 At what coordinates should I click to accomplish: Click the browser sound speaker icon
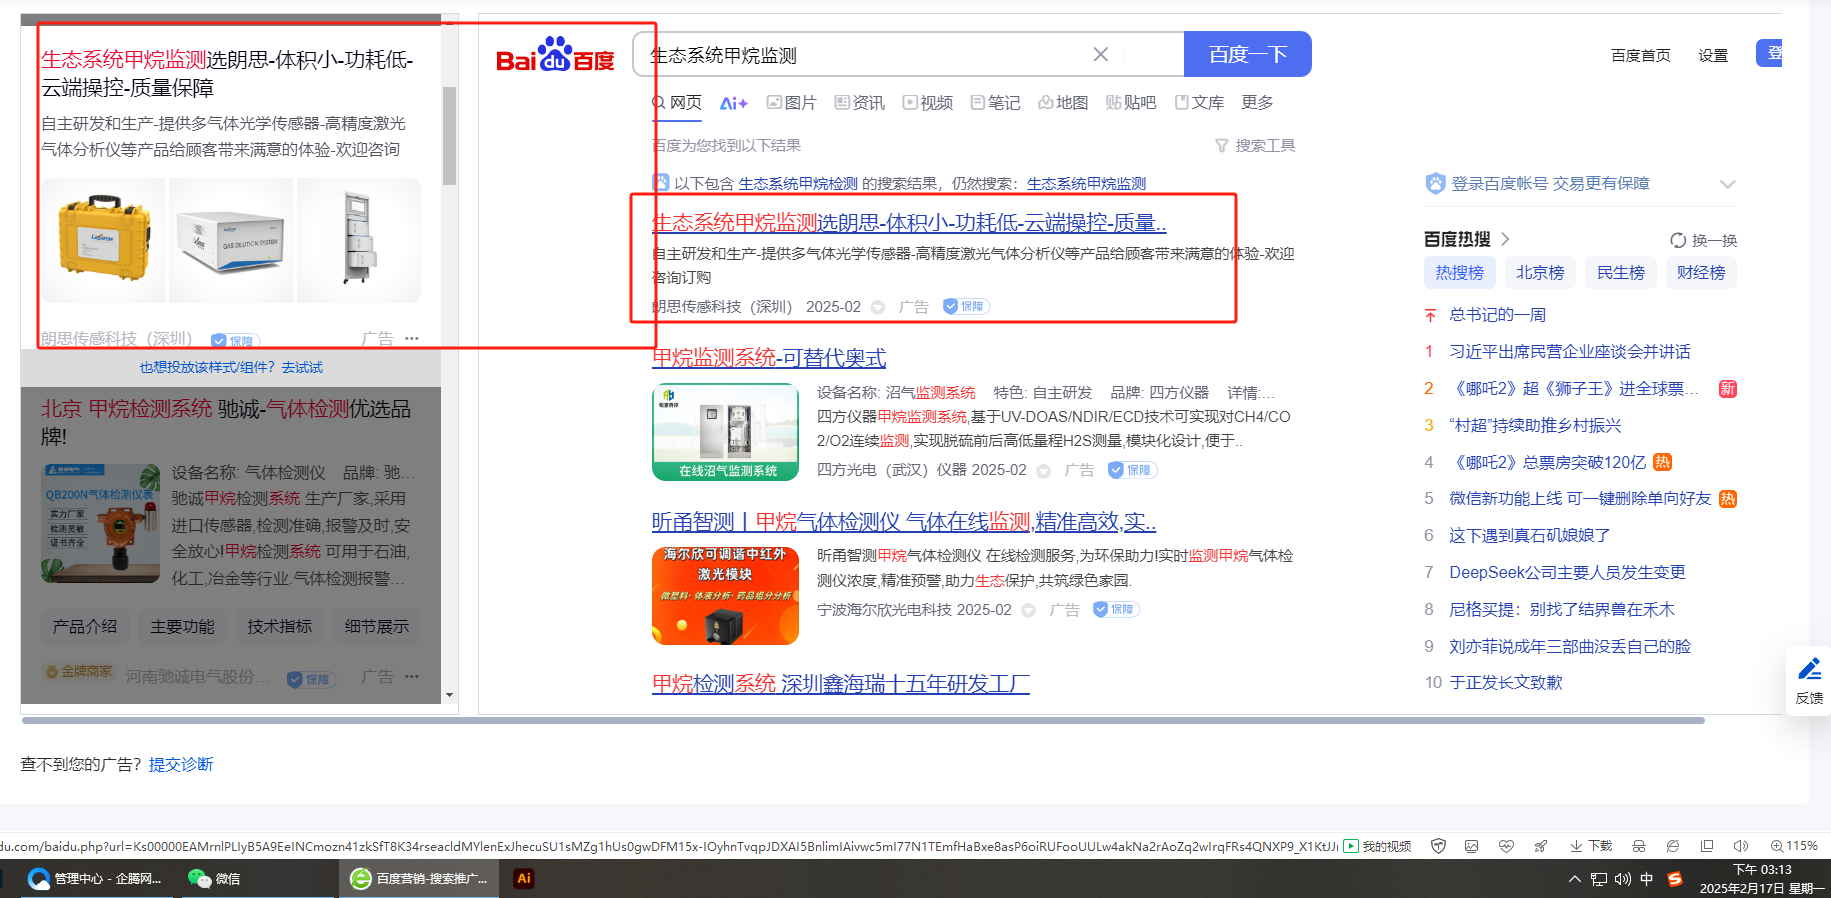(1741, 846)
